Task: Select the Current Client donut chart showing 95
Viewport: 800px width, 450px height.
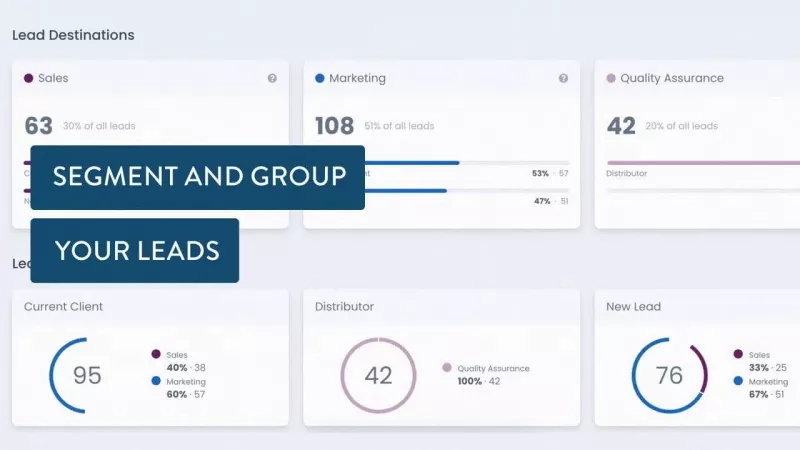Action: tap(87, 376)
